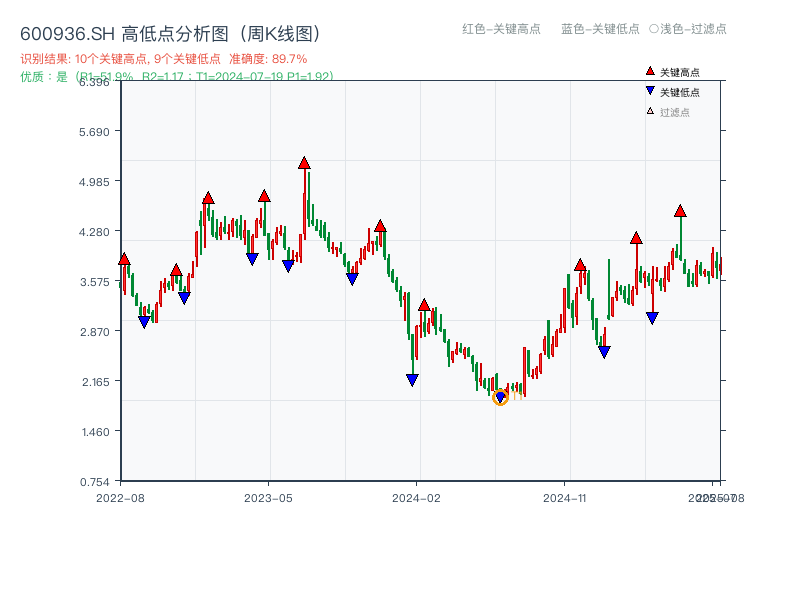Click the 5.690 y-axis label
The image size is (800, 600).
pos(94,132)
